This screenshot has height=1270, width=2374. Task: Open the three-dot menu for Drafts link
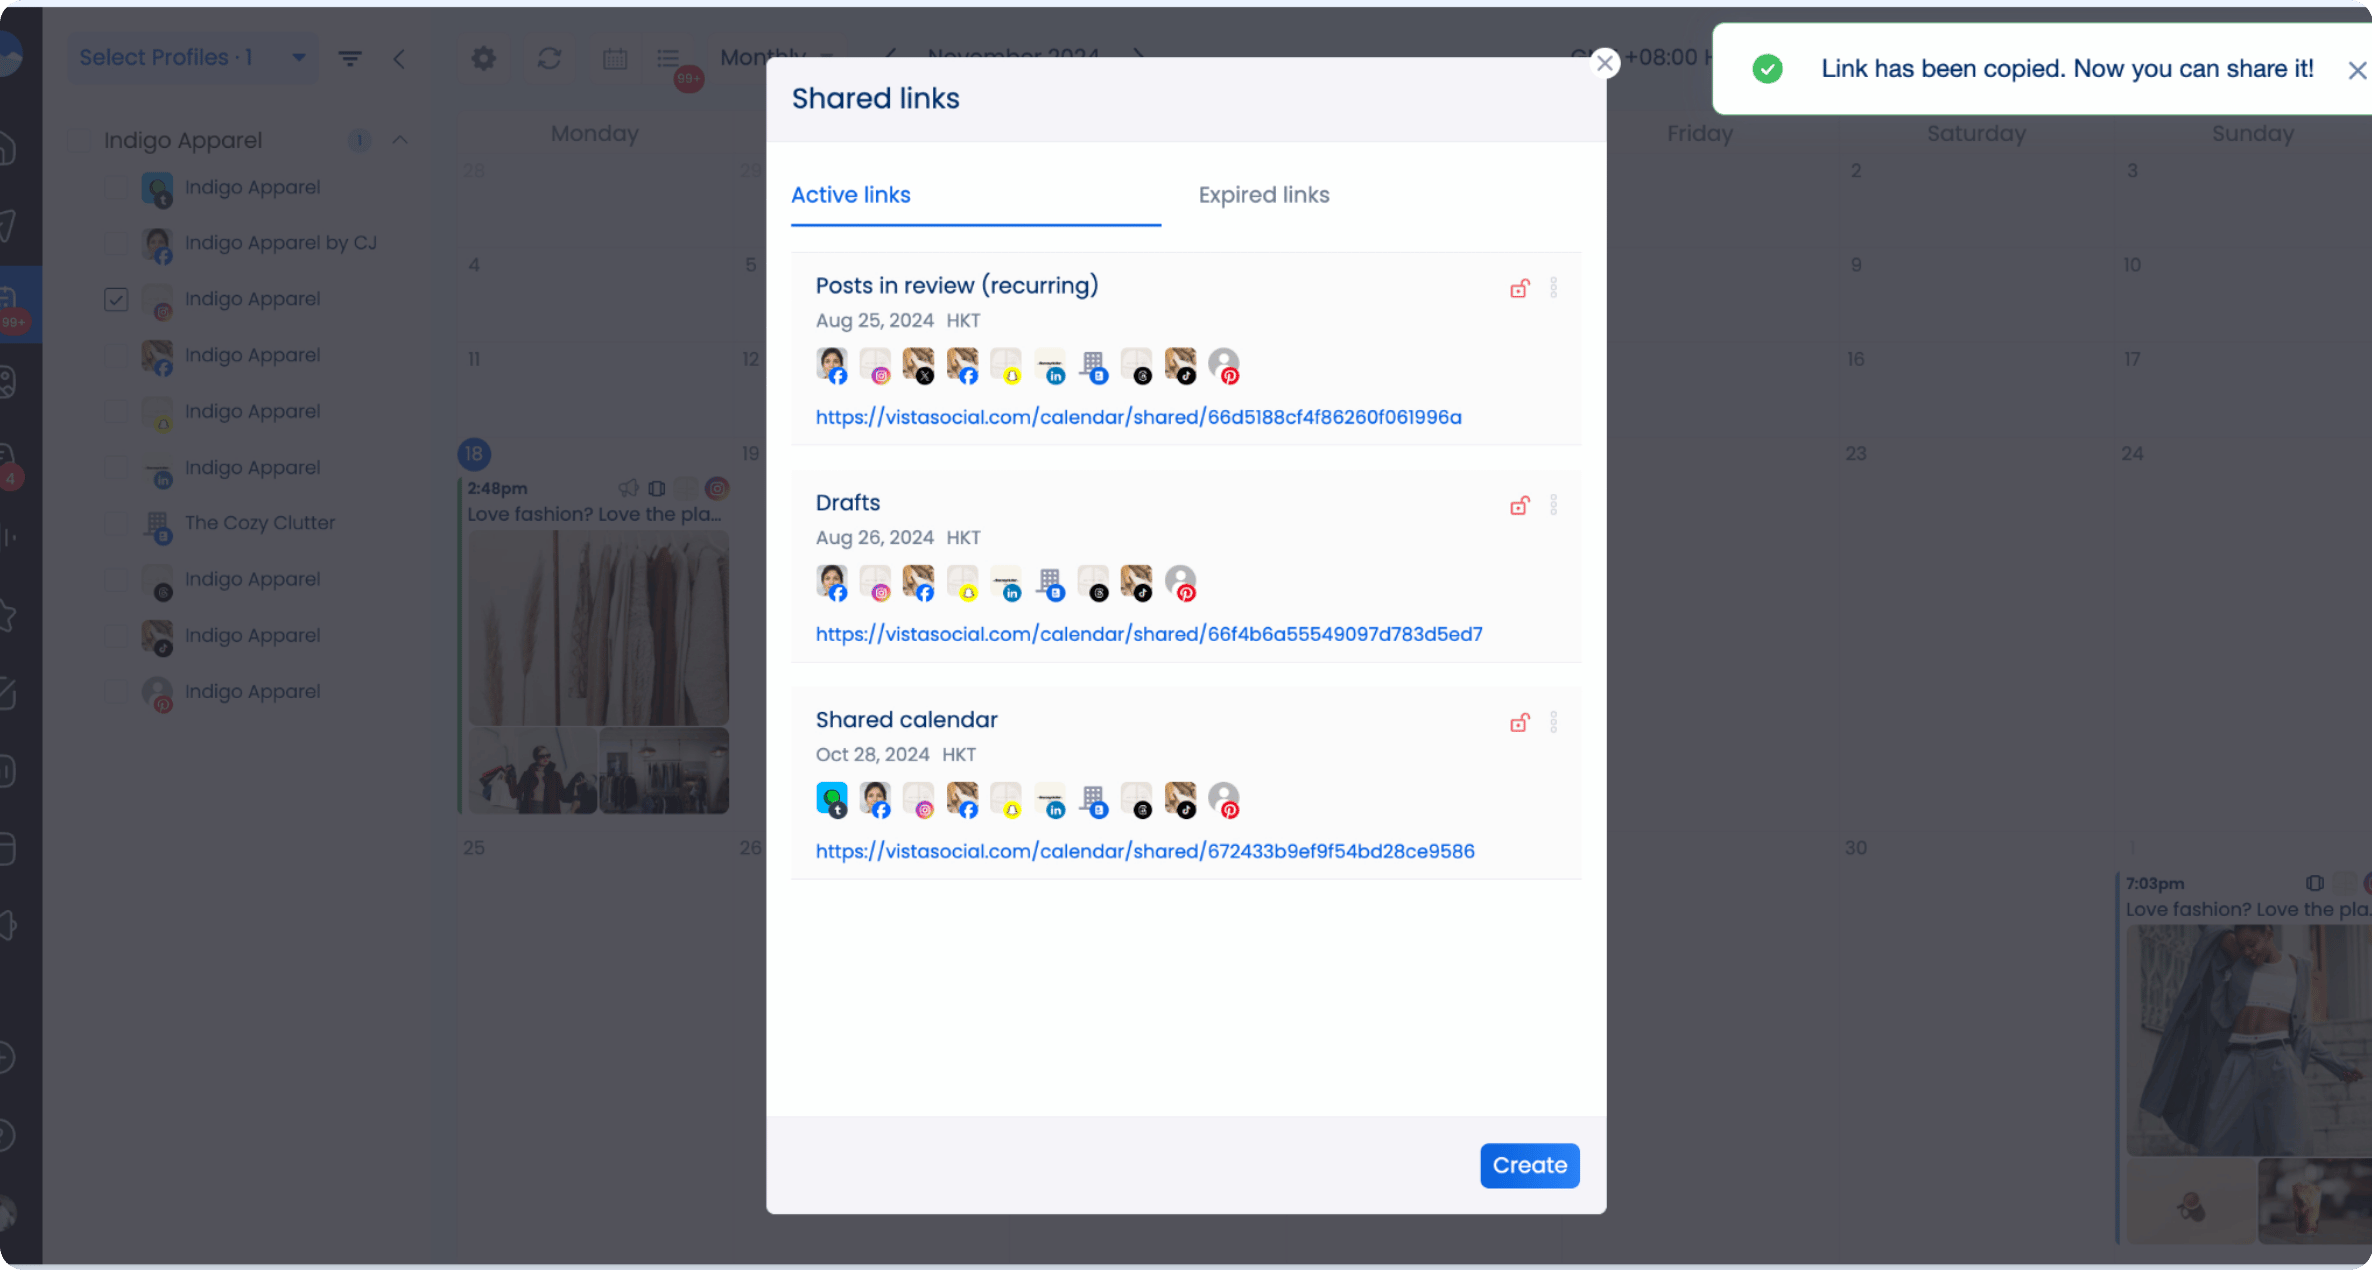coord(1553,505)
